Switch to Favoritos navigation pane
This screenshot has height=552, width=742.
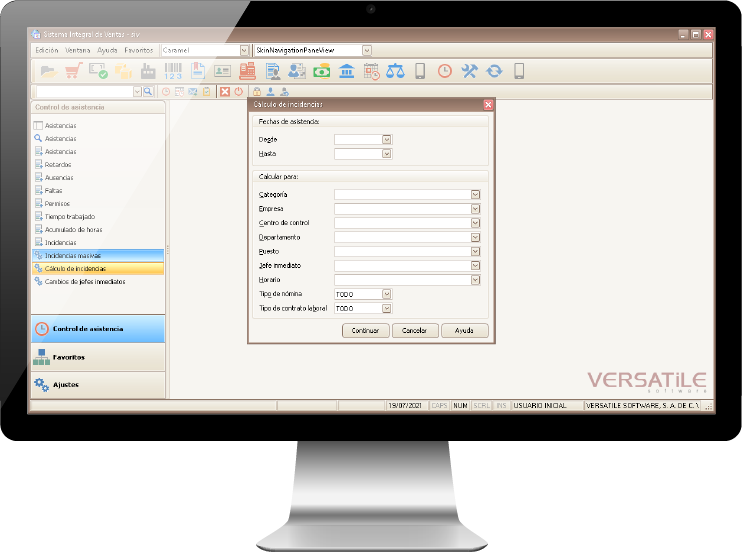click(x=98, y=357)
